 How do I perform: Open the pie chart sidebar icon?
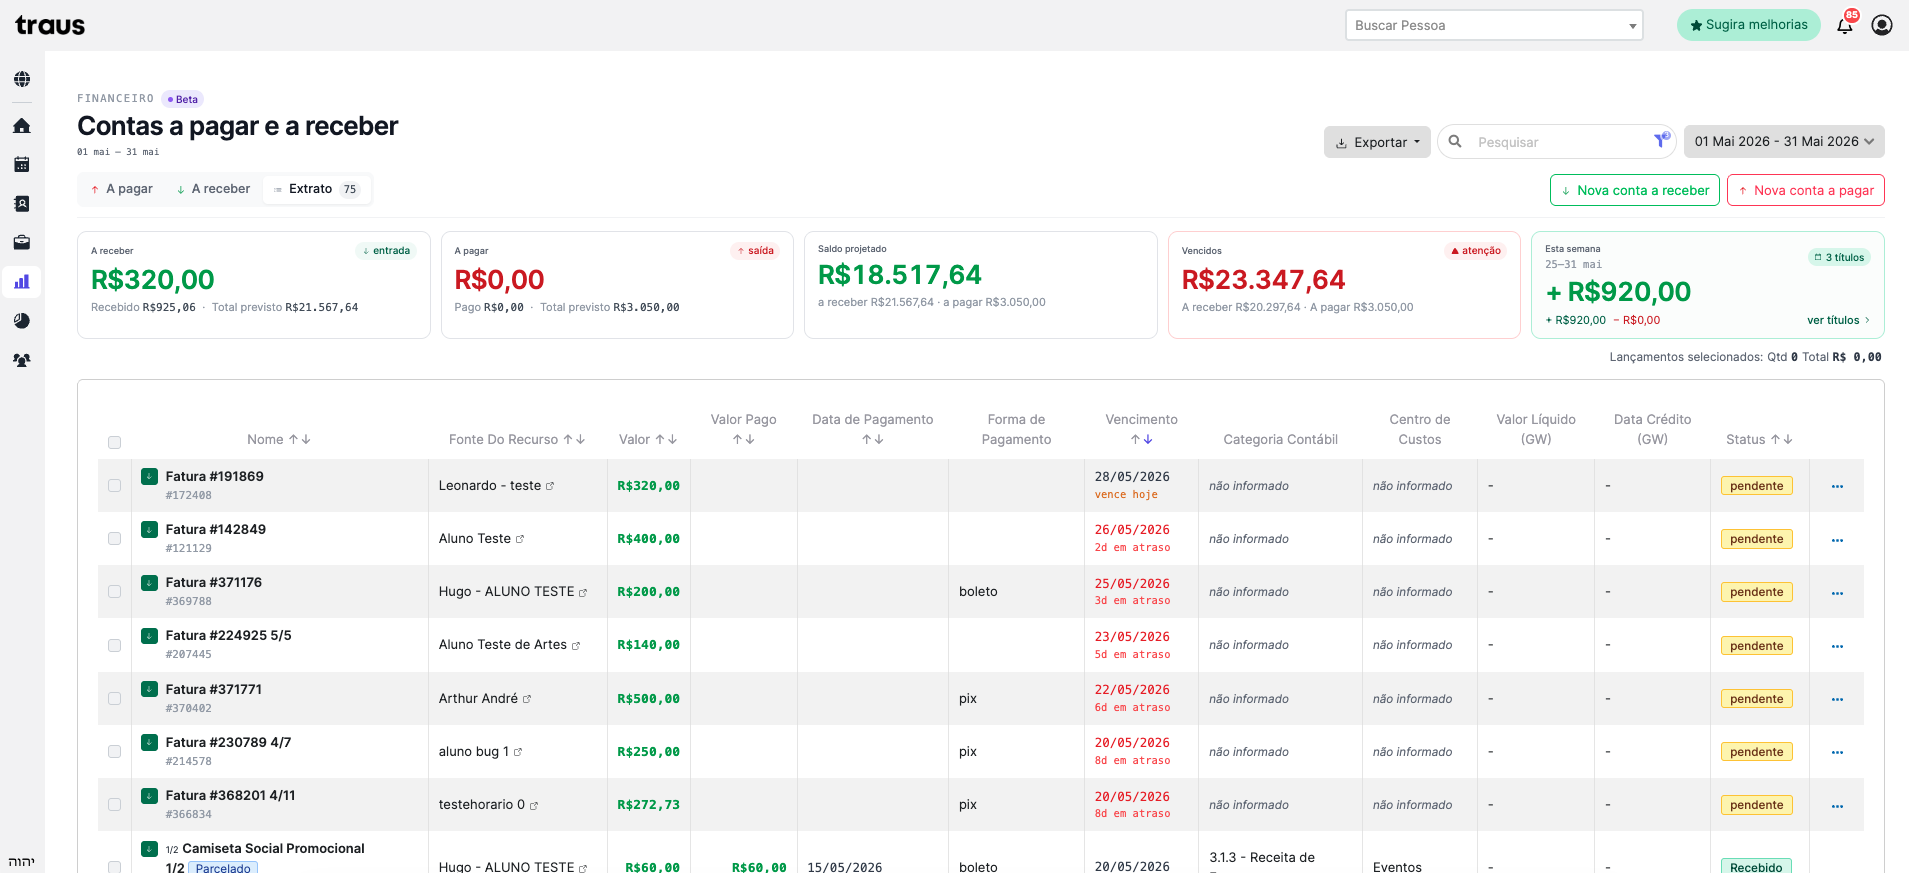(21, 321)
